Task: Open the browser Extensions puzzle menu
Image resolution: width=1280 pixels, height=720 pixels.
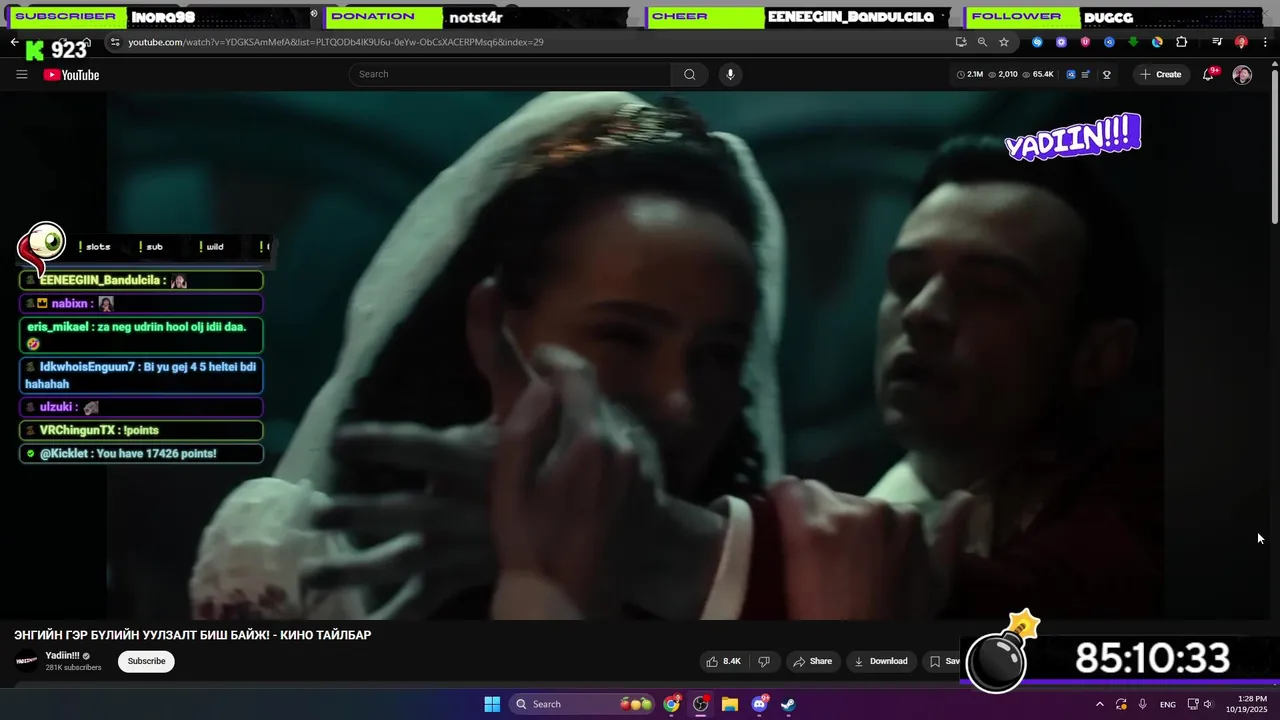Action: (x=1181, y=42)
